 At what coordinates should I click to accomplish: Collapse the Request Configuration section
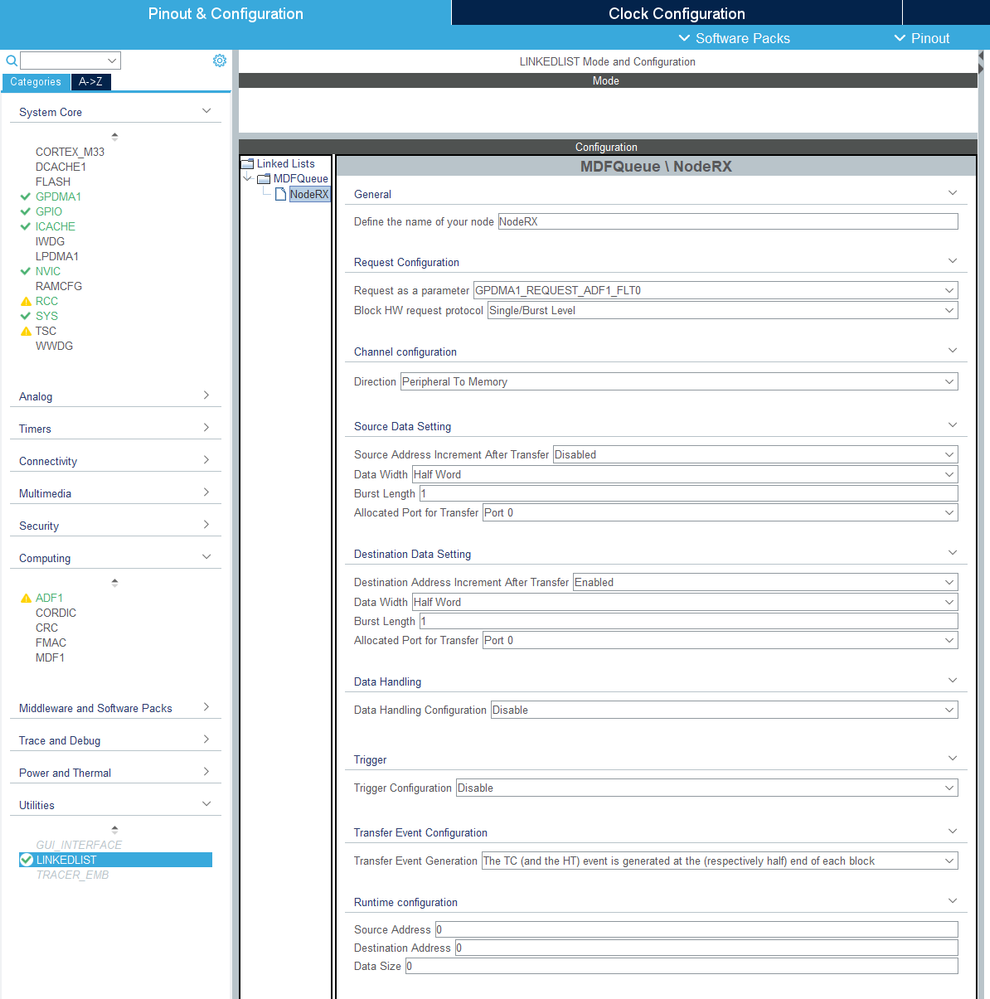point(952,261)
